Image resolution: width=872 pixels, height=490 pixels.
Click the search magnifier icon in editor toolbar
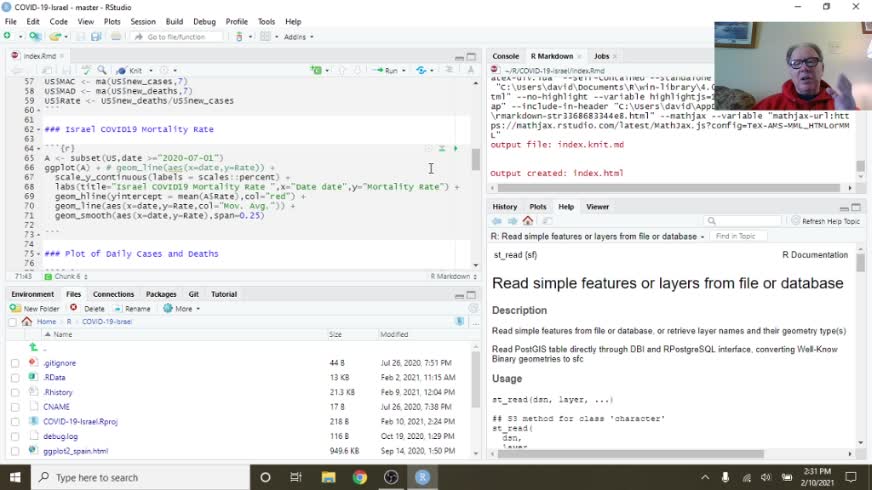click(102, 70)
